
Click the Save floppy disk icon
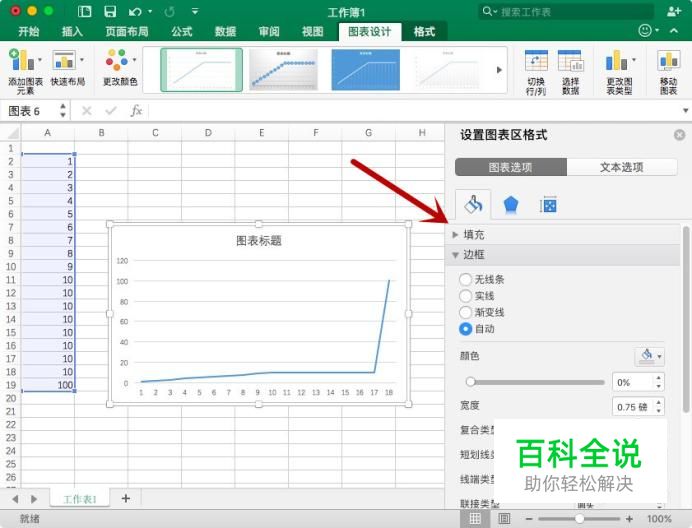pyautogui.click(x=110, y=11)
